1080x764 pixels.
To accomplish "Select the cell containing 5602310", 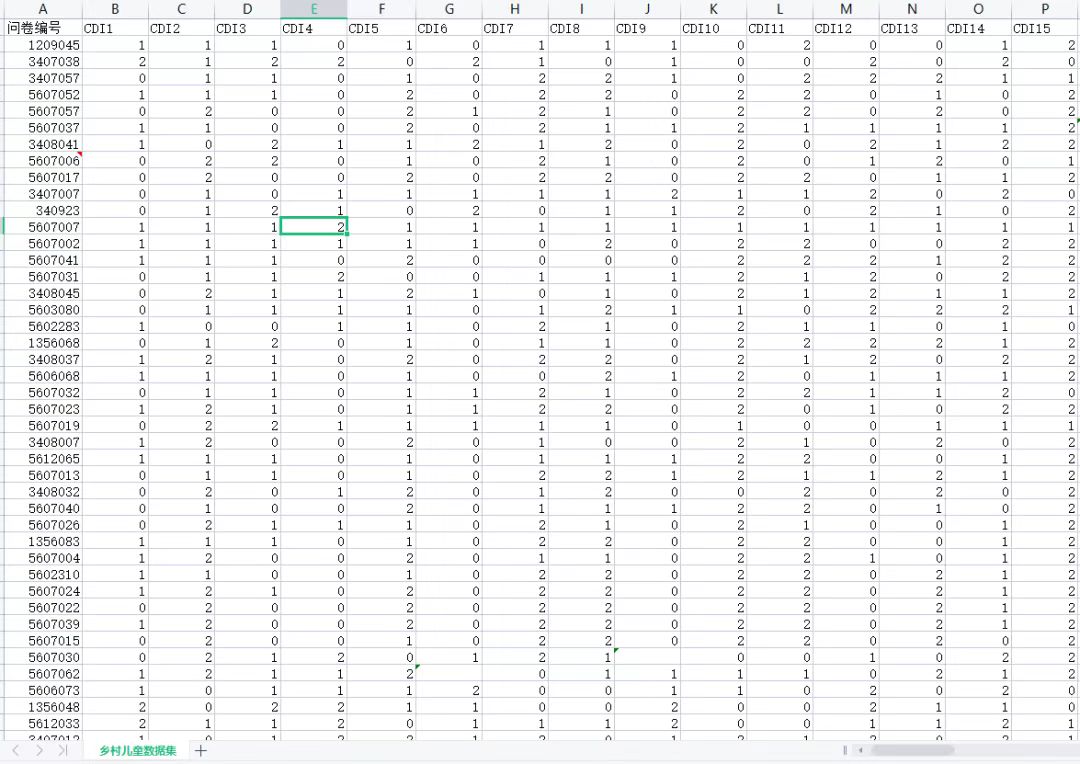I will click(x=43, y=575).
